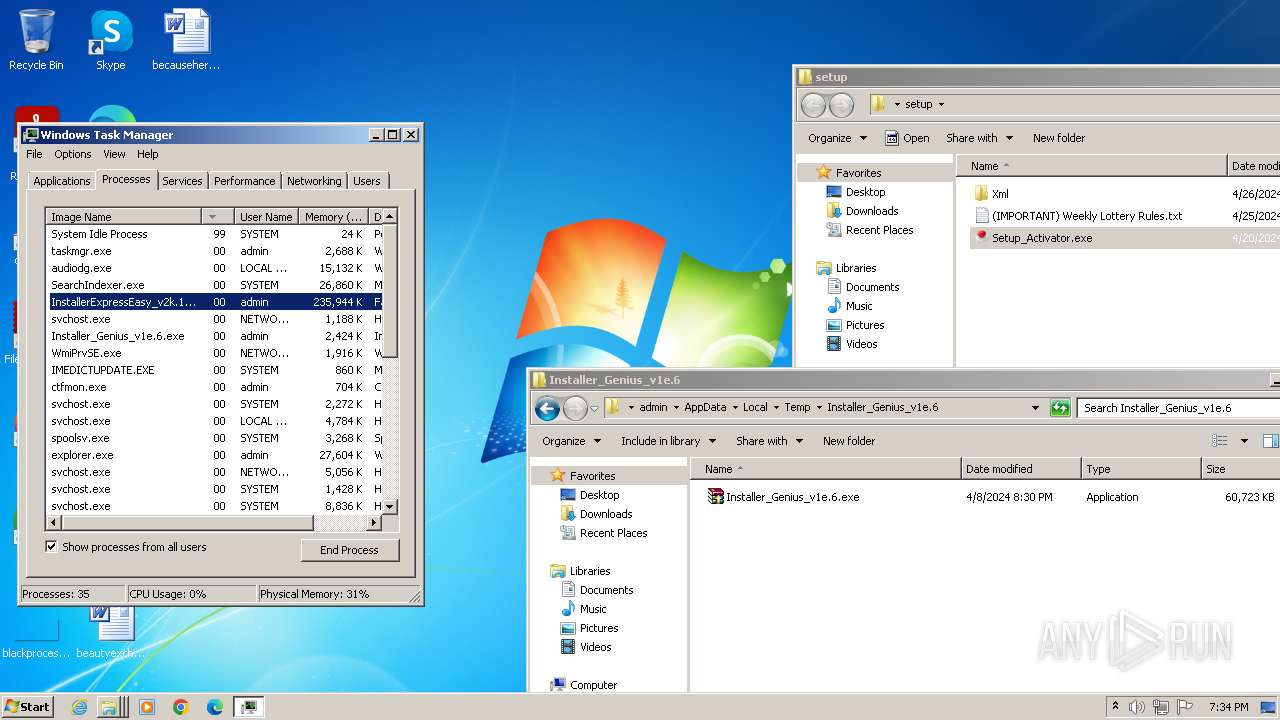Open Task Manager View menu
1280x720 pixels.
click(x=114, y=154)
